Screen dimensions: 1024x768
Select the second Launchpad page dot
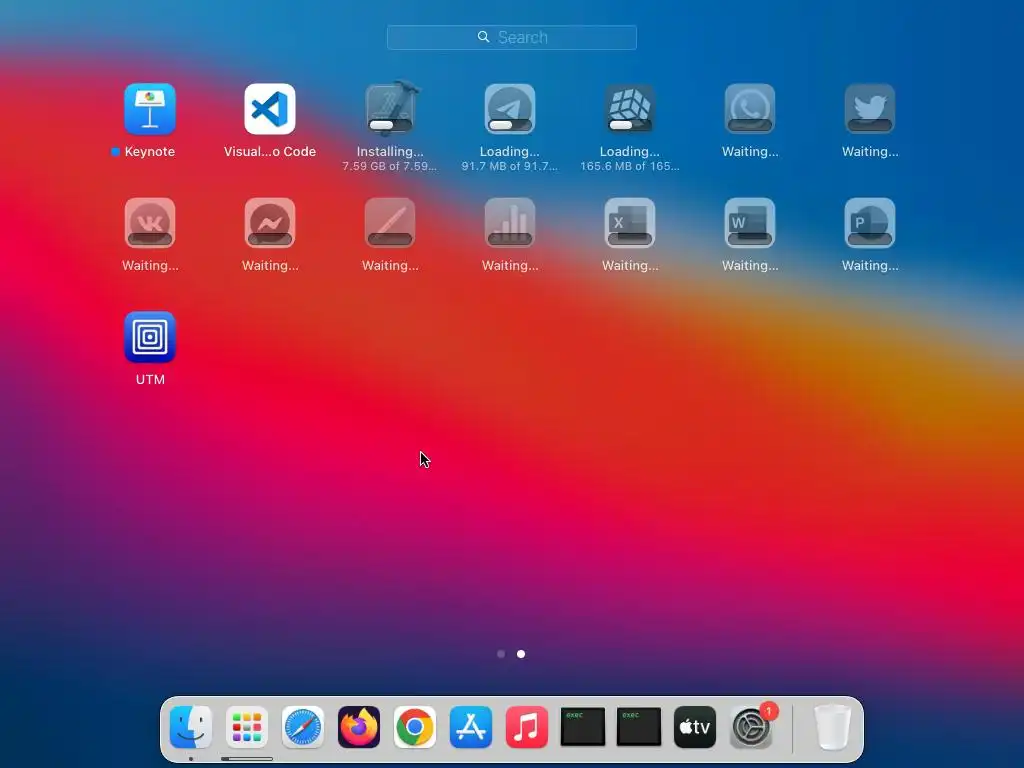tap(521, 654)
